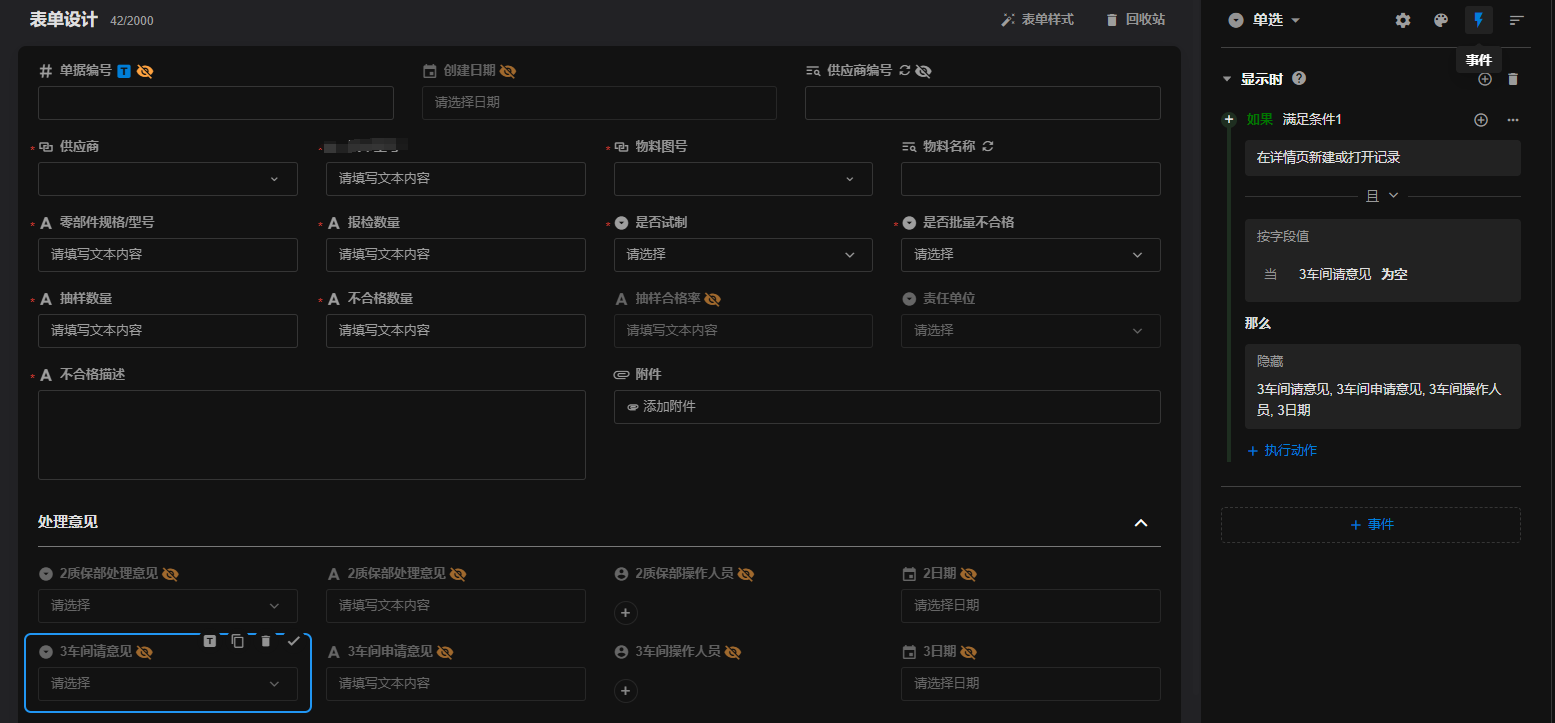Click the copy icon on 3车间请意见 field
This screenshot has height=723, width=1555.
click(x=238, y=641)
